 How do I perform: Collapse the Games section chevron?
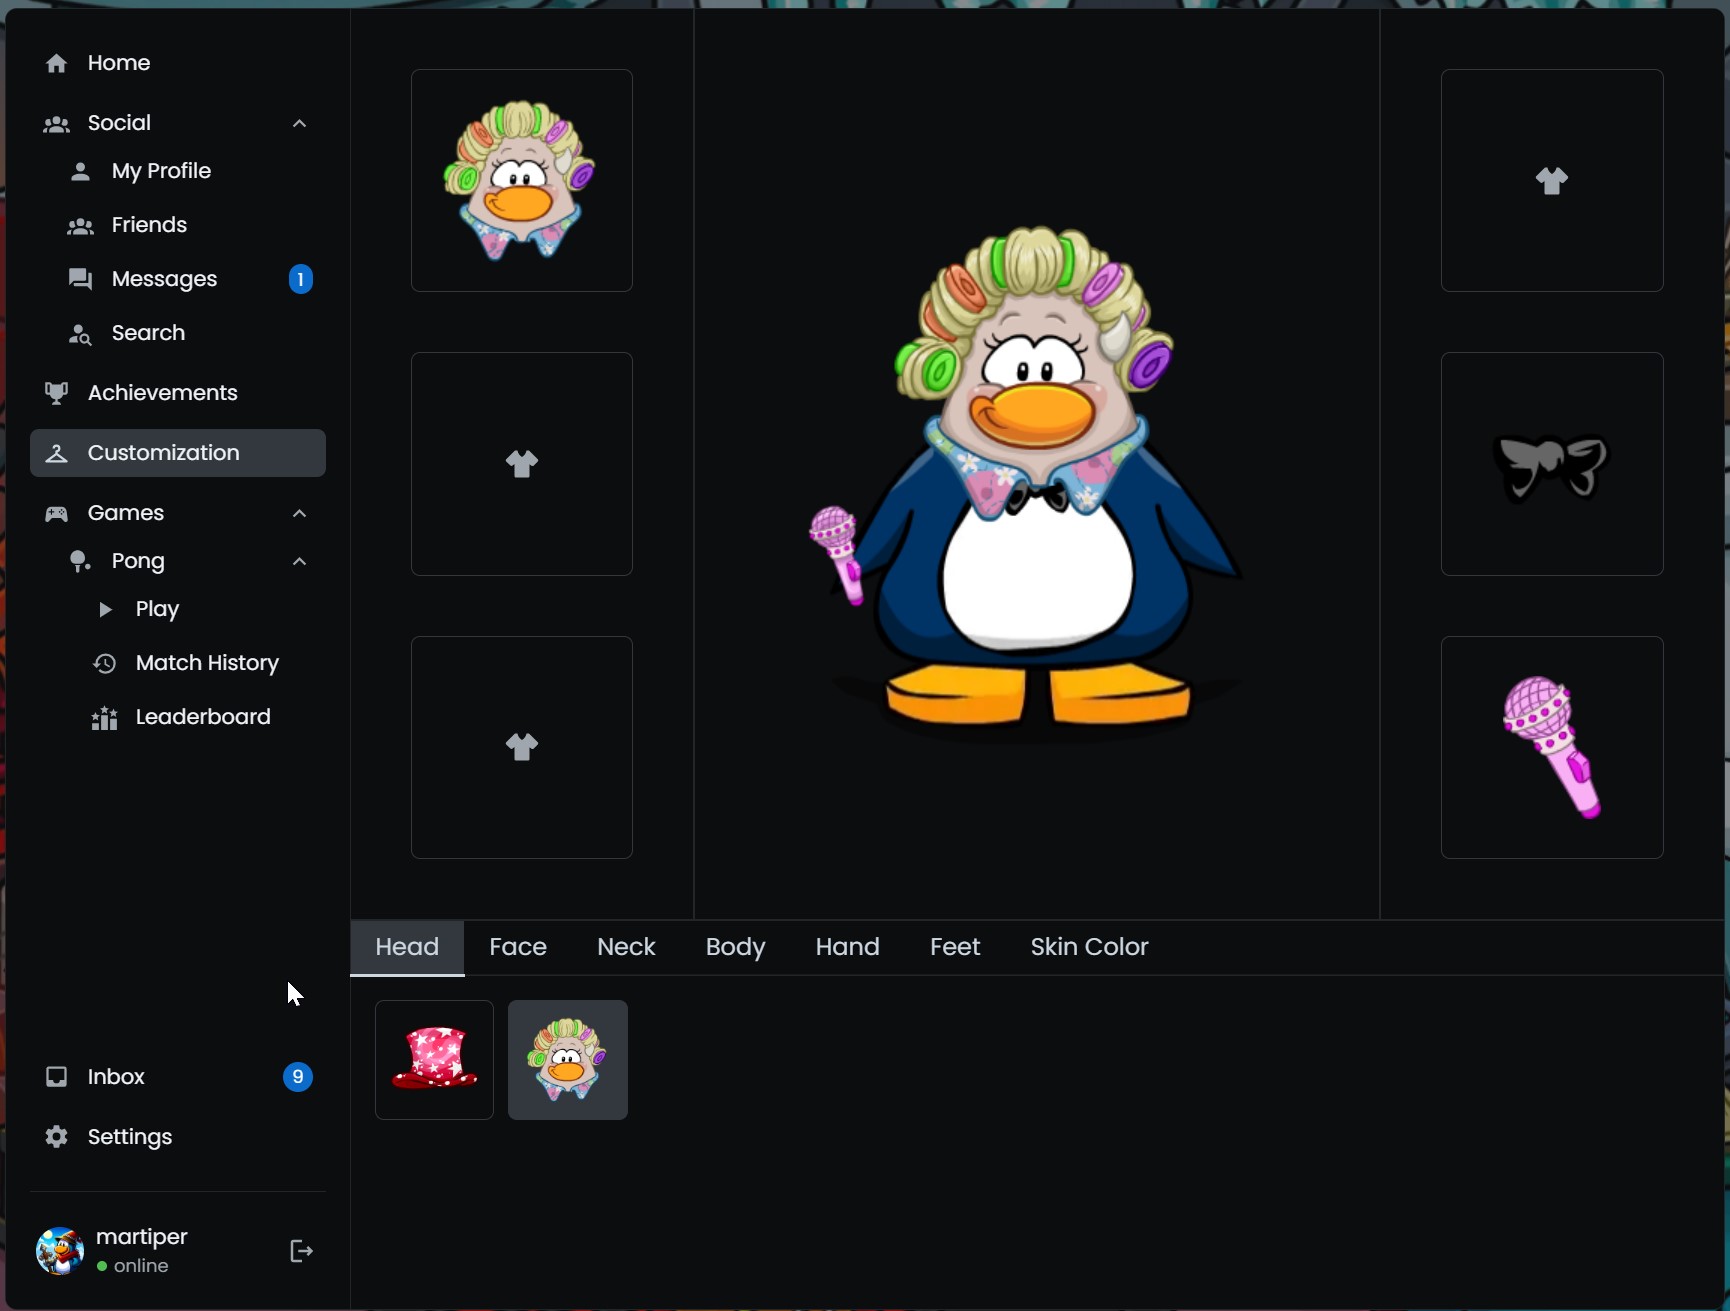299,513
